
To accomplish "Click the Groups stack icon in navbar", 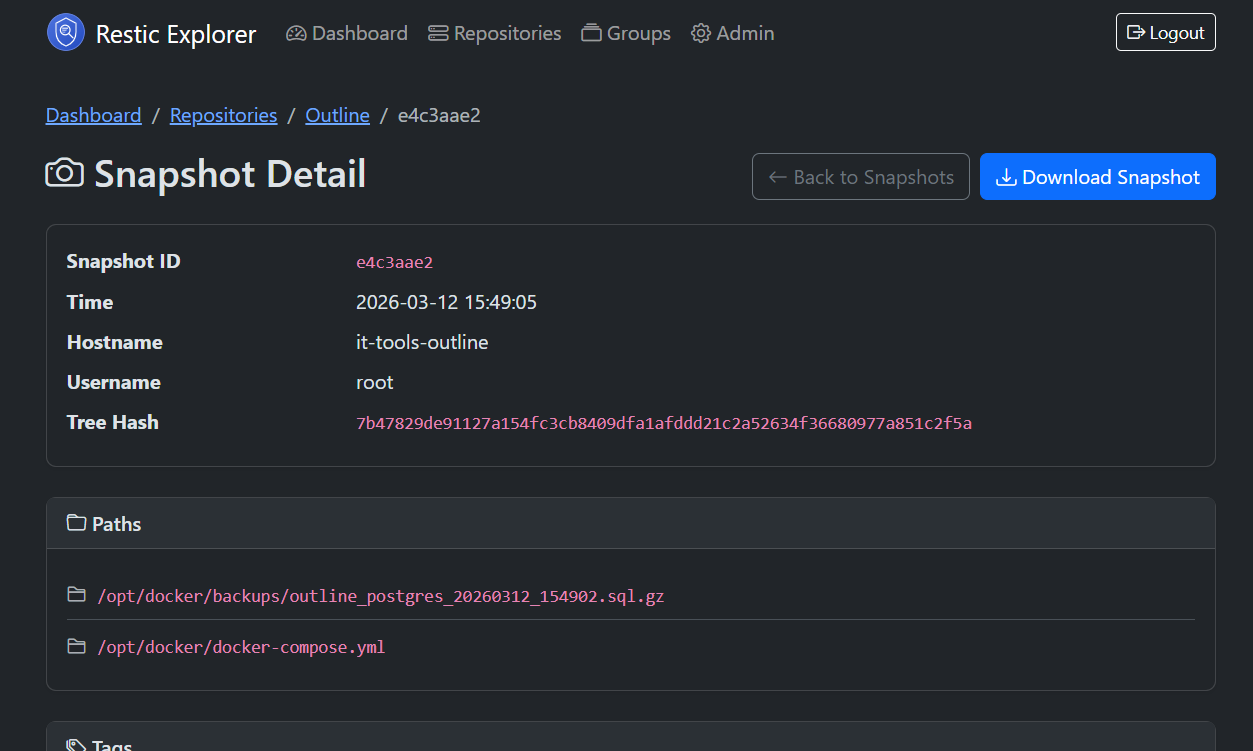I will pyautogui.click(x=591, y=33).
